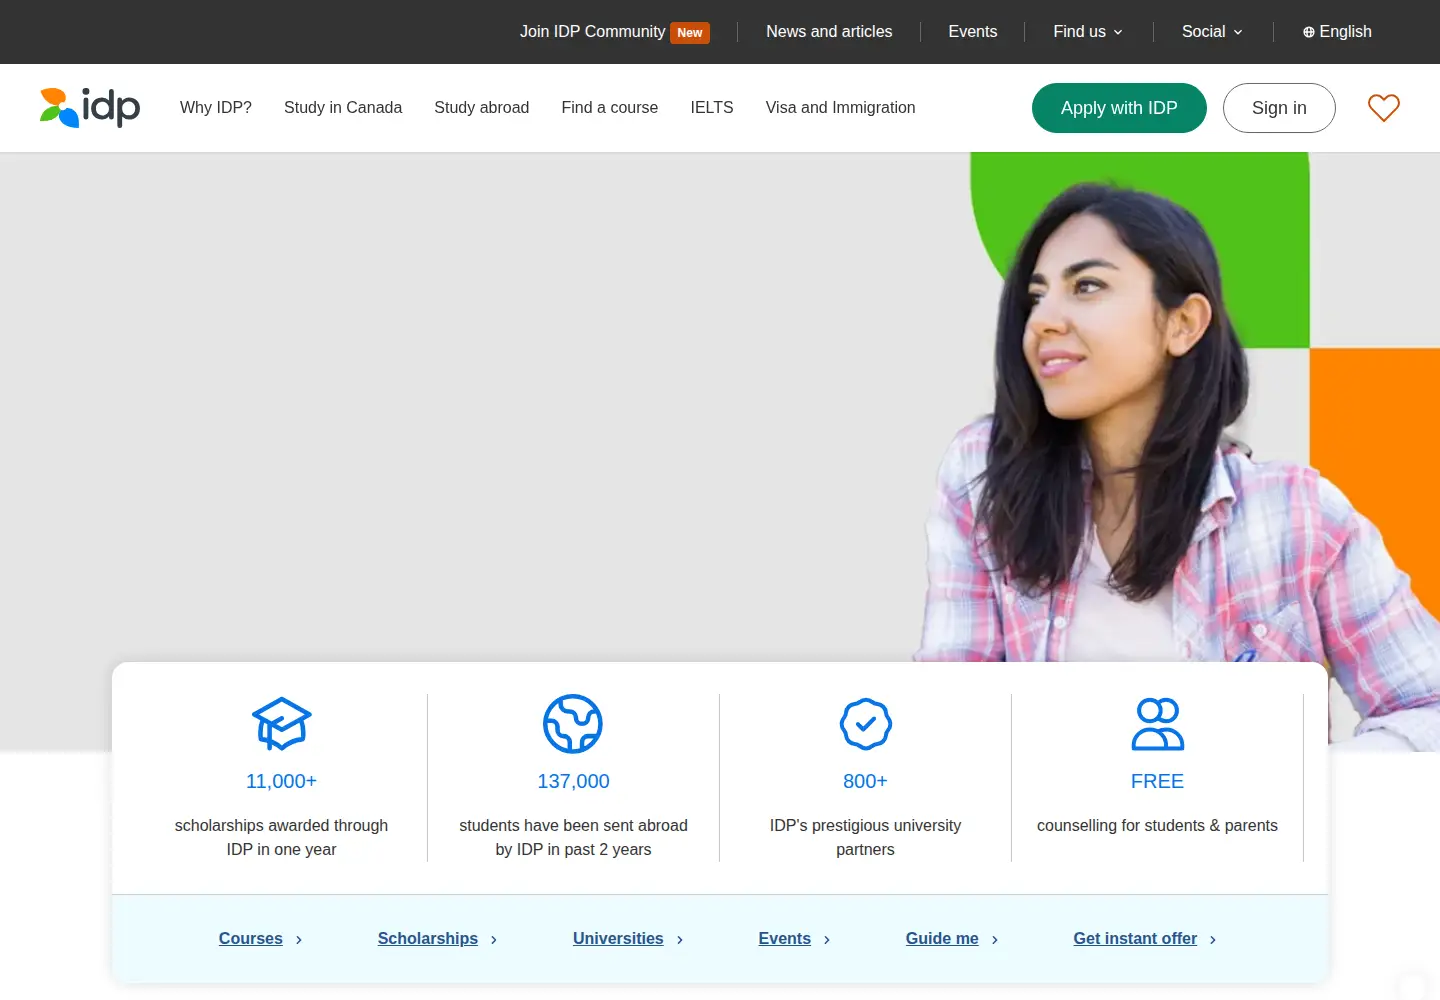The image size is (1440, 1000).
Task: Open Events in the top bar
Action: coord(973,32)
